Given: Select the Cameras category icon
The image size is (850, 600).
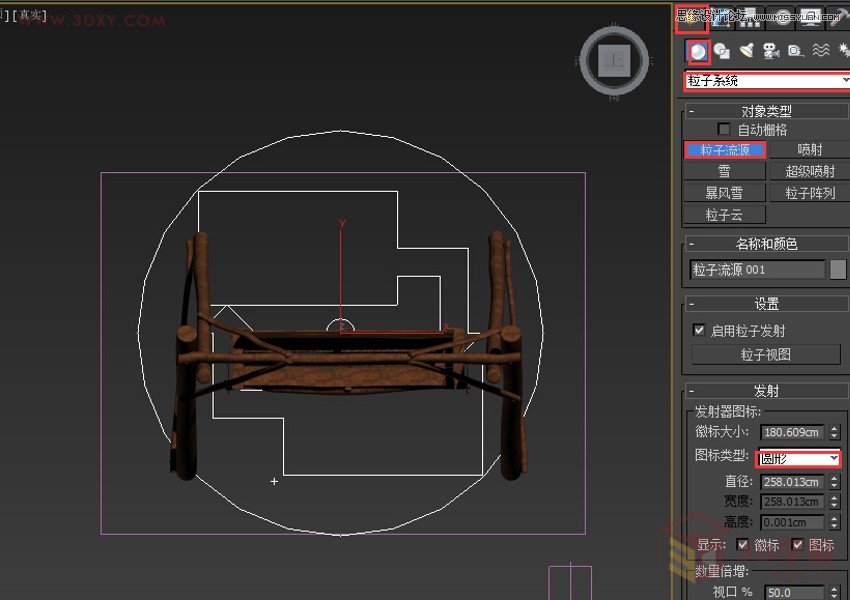Looking at the screenshot, I should pyautogui.click(x=771, y=50).
